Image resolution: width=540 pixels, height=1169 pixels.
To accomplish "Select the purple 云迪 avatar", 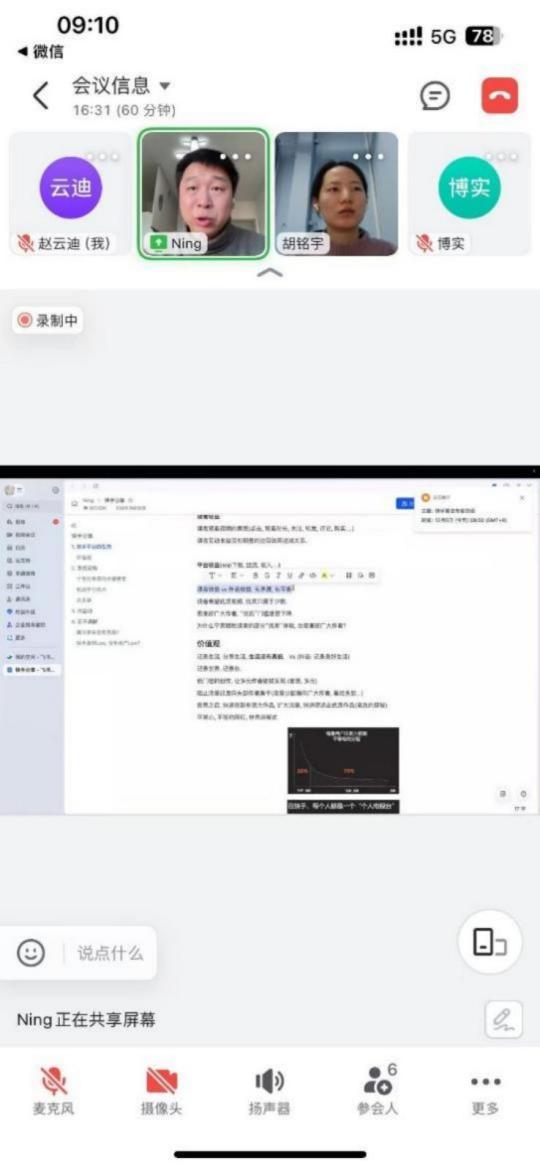I will (x=70, y=187).
